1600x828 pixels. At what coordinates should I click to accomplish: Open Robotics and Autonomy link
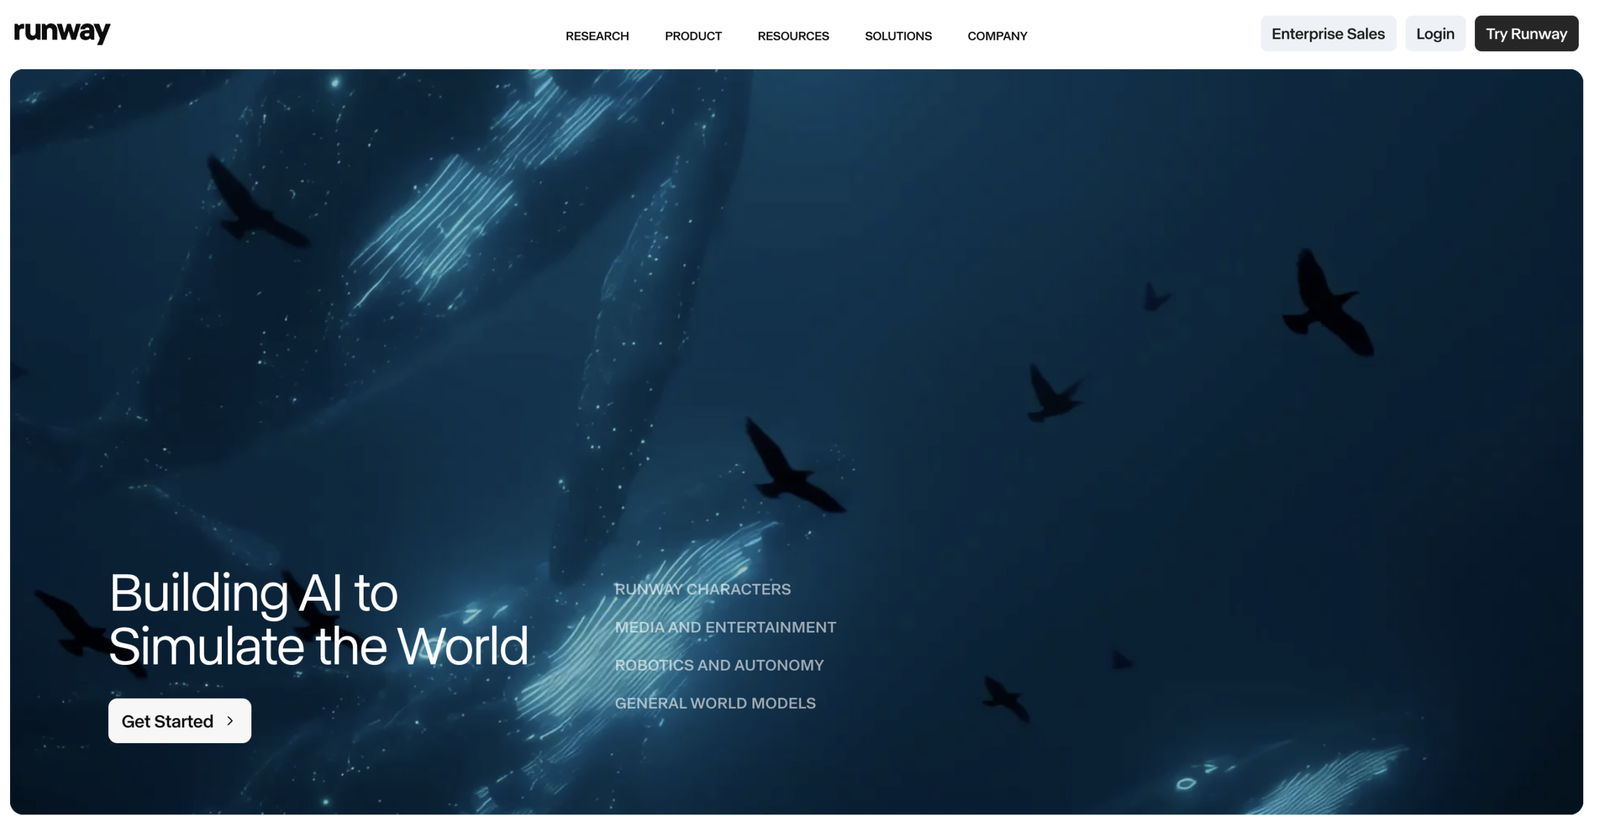(x=719, y=665)
